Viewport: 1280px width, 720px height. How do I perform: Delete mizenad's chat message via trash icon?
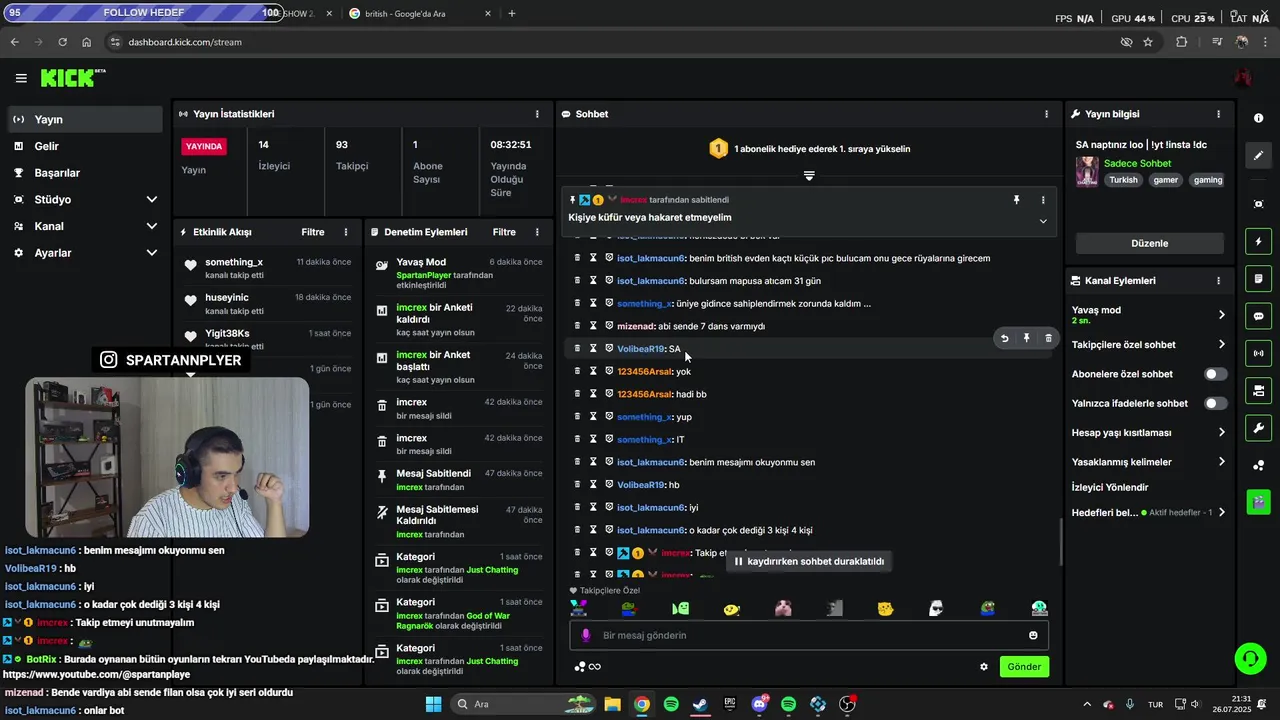(577, 326)
